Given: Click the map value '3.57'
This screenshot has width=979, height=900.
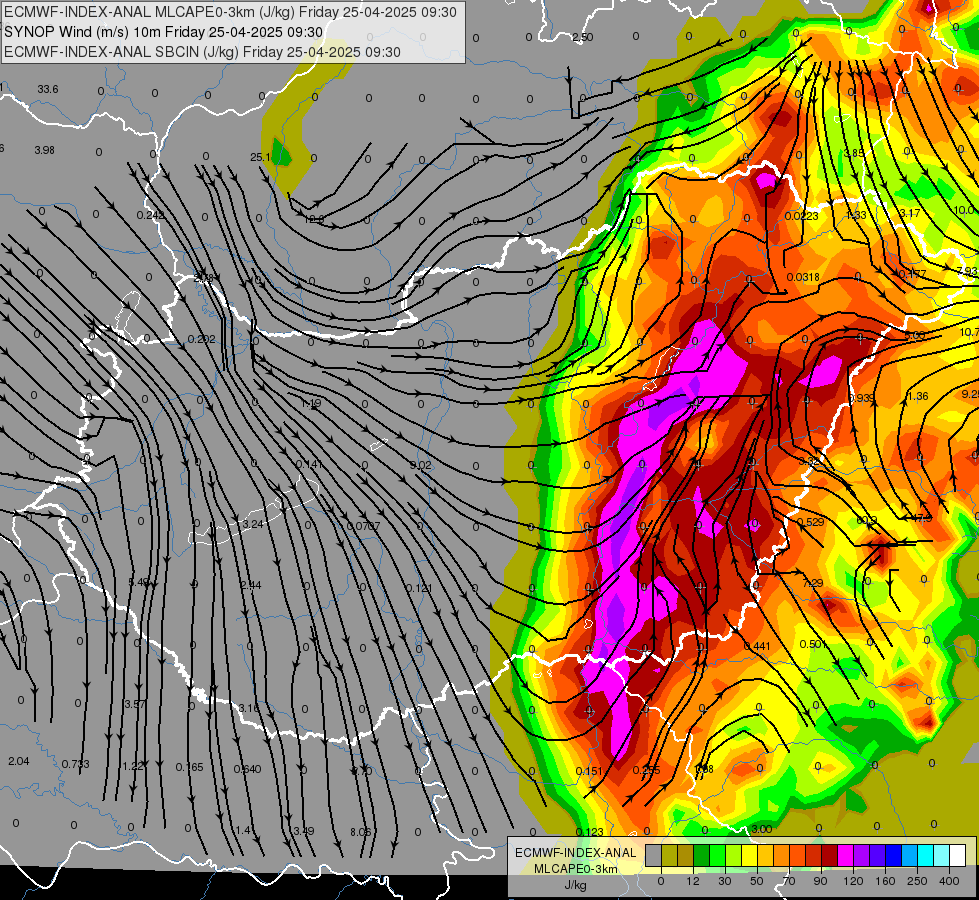Looking at the screenshot, I should [135, 705].
